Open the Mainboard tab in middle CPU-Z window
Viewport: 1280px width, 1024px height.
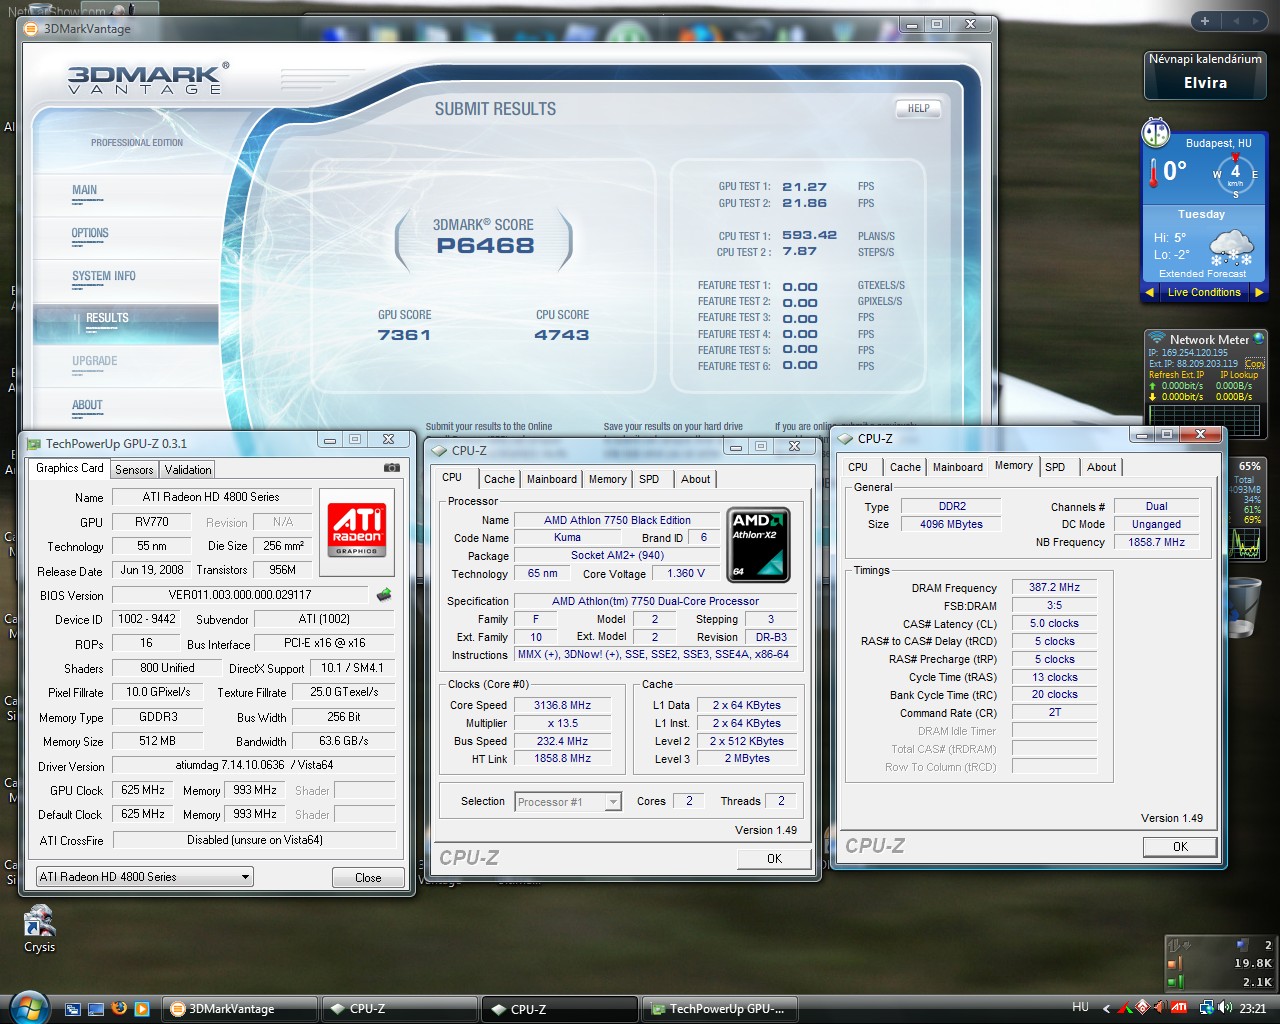tap(552, 479)
